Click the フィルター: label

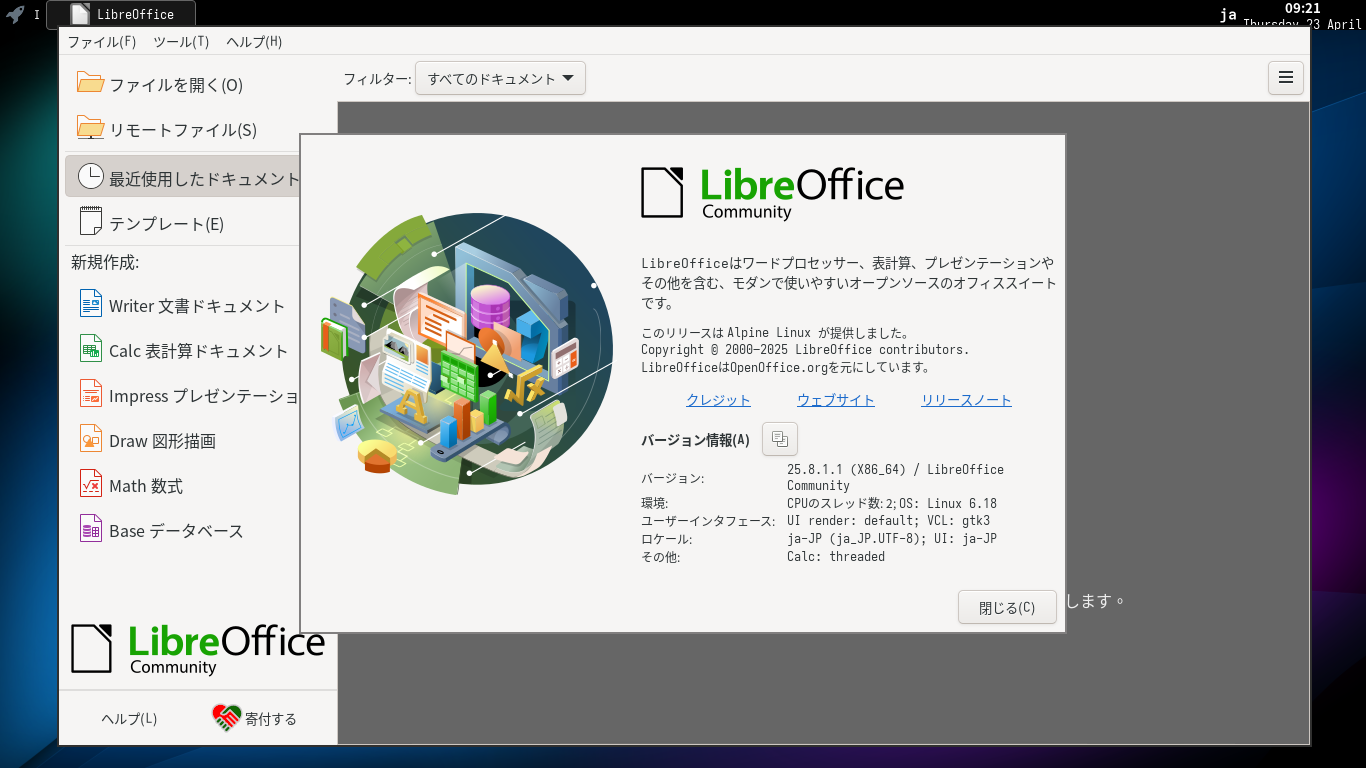(377, 78)
